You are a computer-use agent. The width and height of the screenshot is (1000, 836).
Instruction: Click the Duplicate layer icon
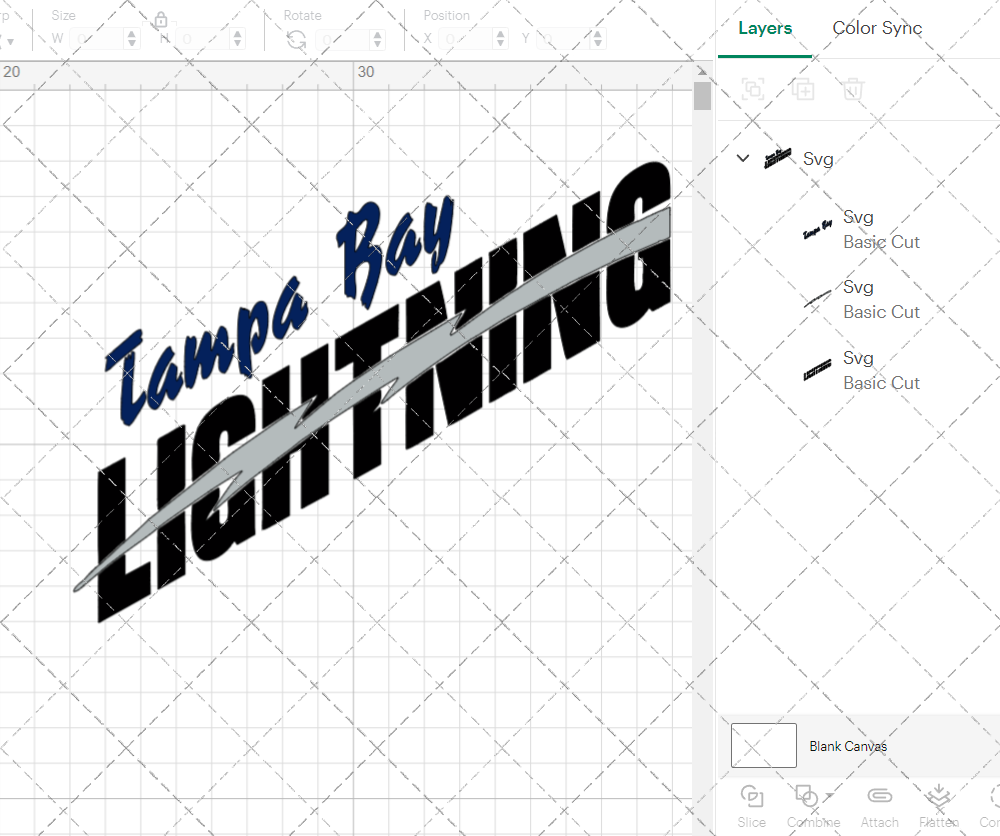(x=803, y=89)
